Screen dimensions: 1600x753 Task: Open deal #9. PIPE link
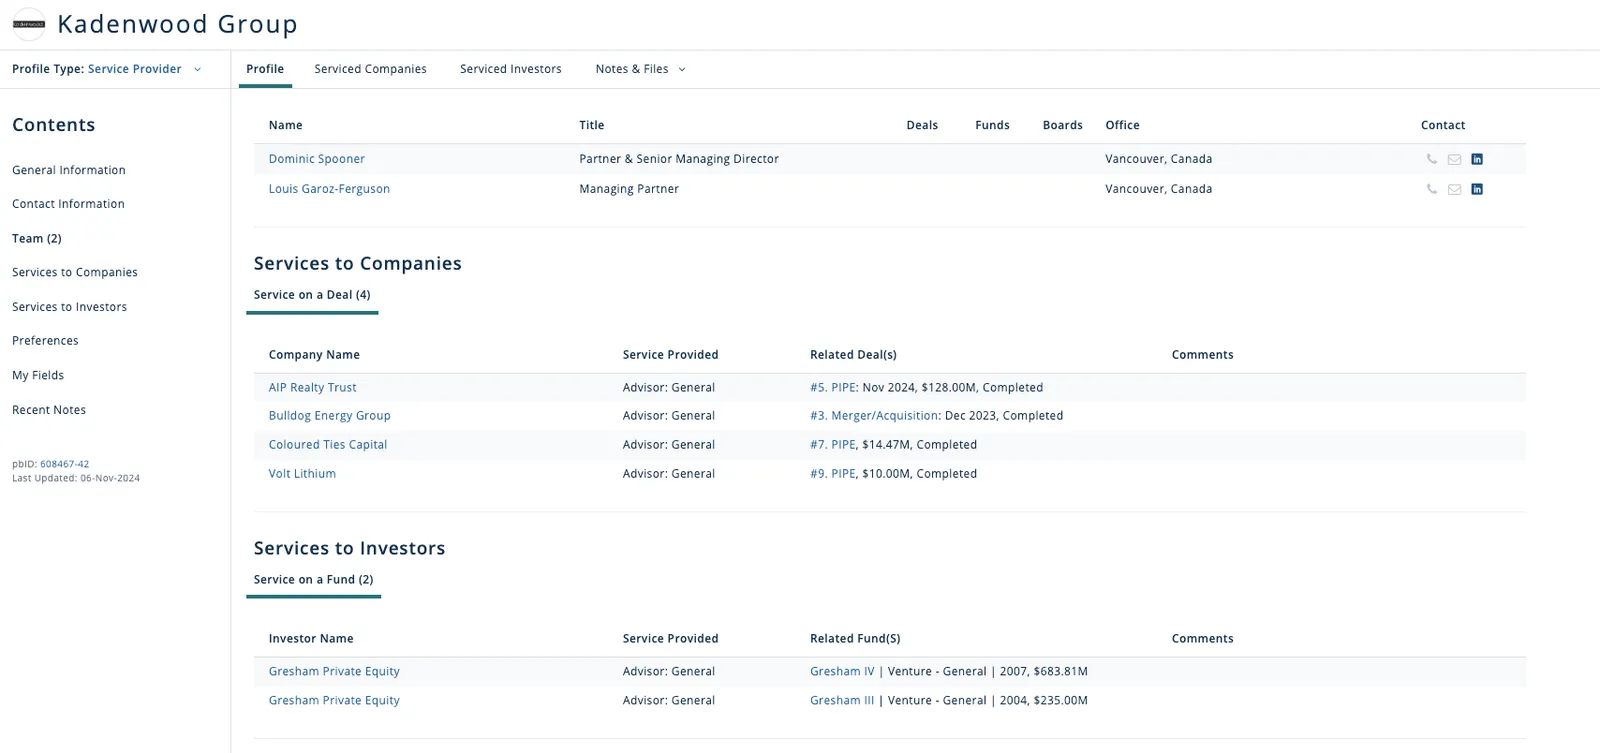tap(833, 474)
